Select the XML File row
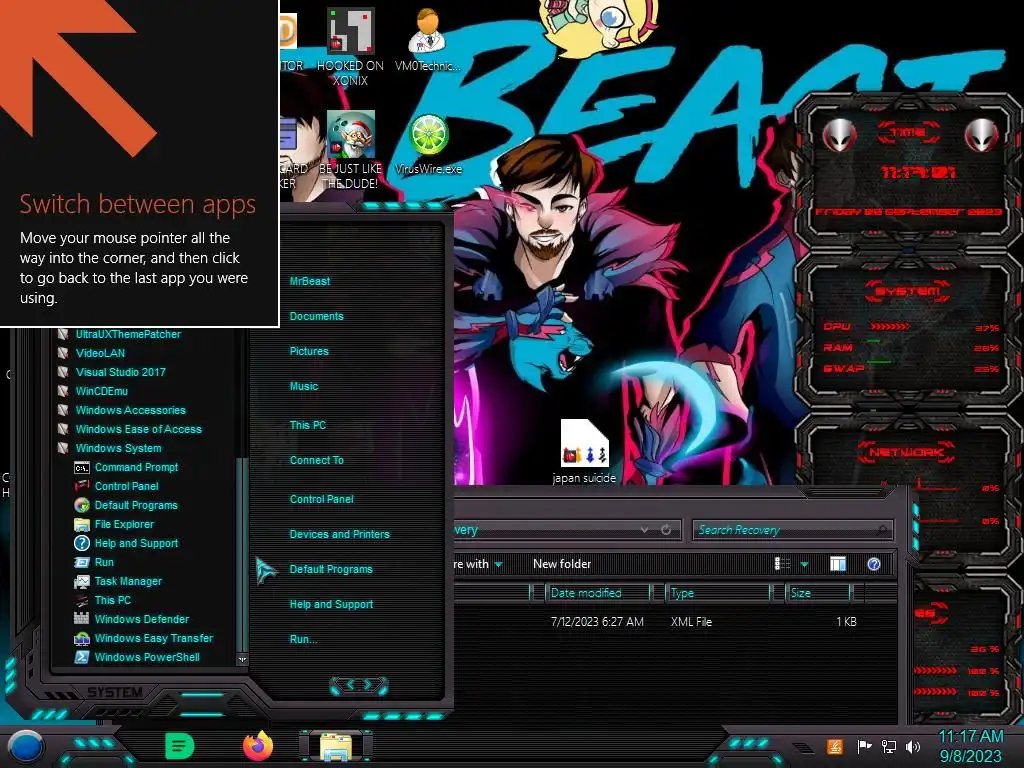 pos(676,622)
